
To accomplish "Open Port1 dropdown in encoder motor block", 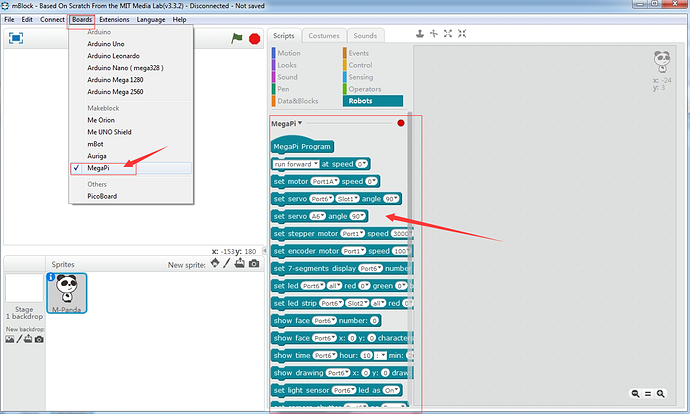I will pyautogui.click(x=354, y=251).
